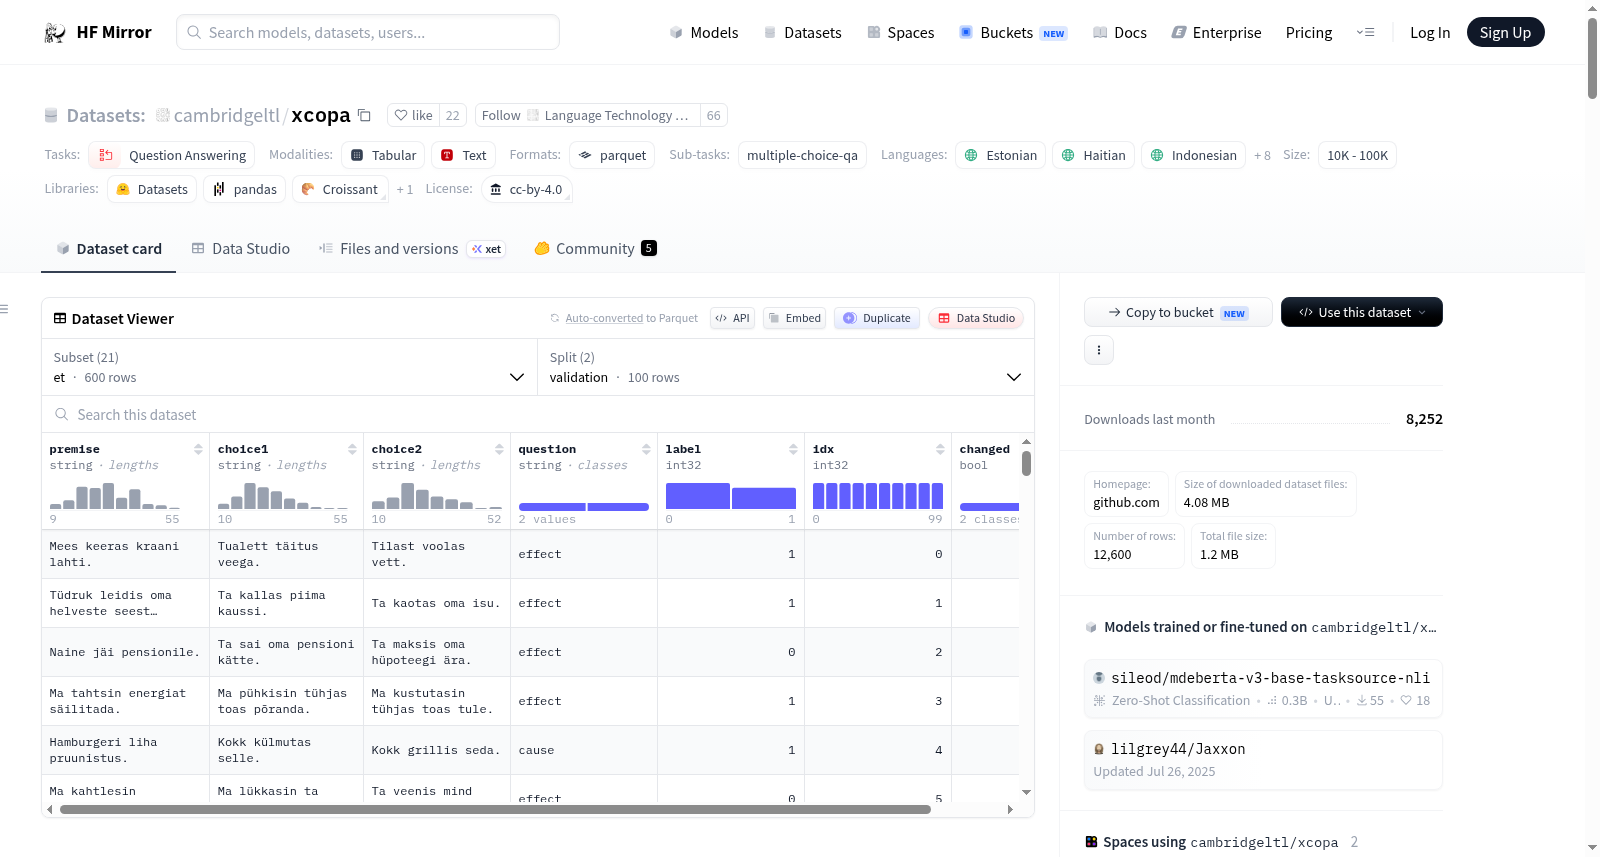Expand the +8 more languages

point(1262,155)
